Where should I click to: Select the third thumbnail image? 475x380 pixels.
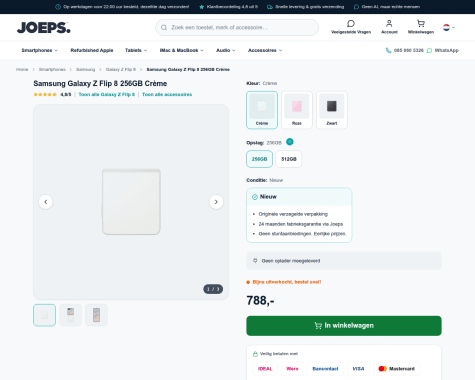(x=96, y=315)
